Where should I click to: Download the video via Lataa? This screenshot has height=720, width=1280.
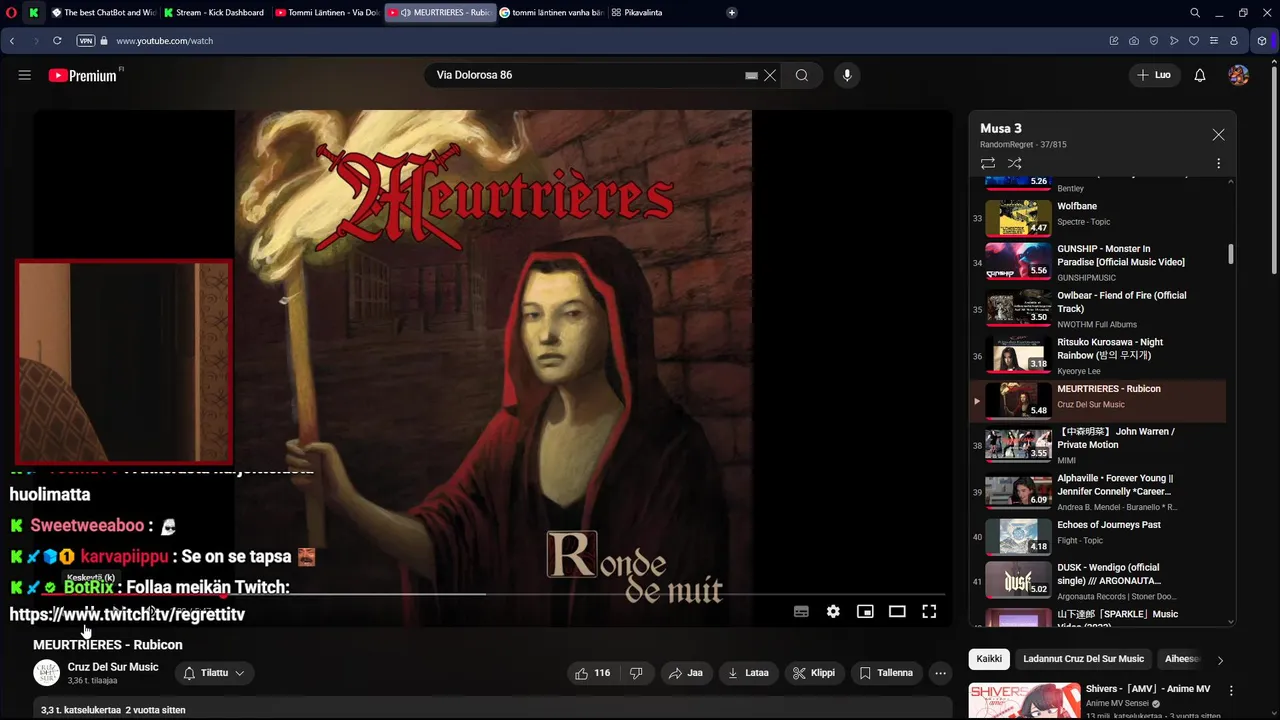749,673
